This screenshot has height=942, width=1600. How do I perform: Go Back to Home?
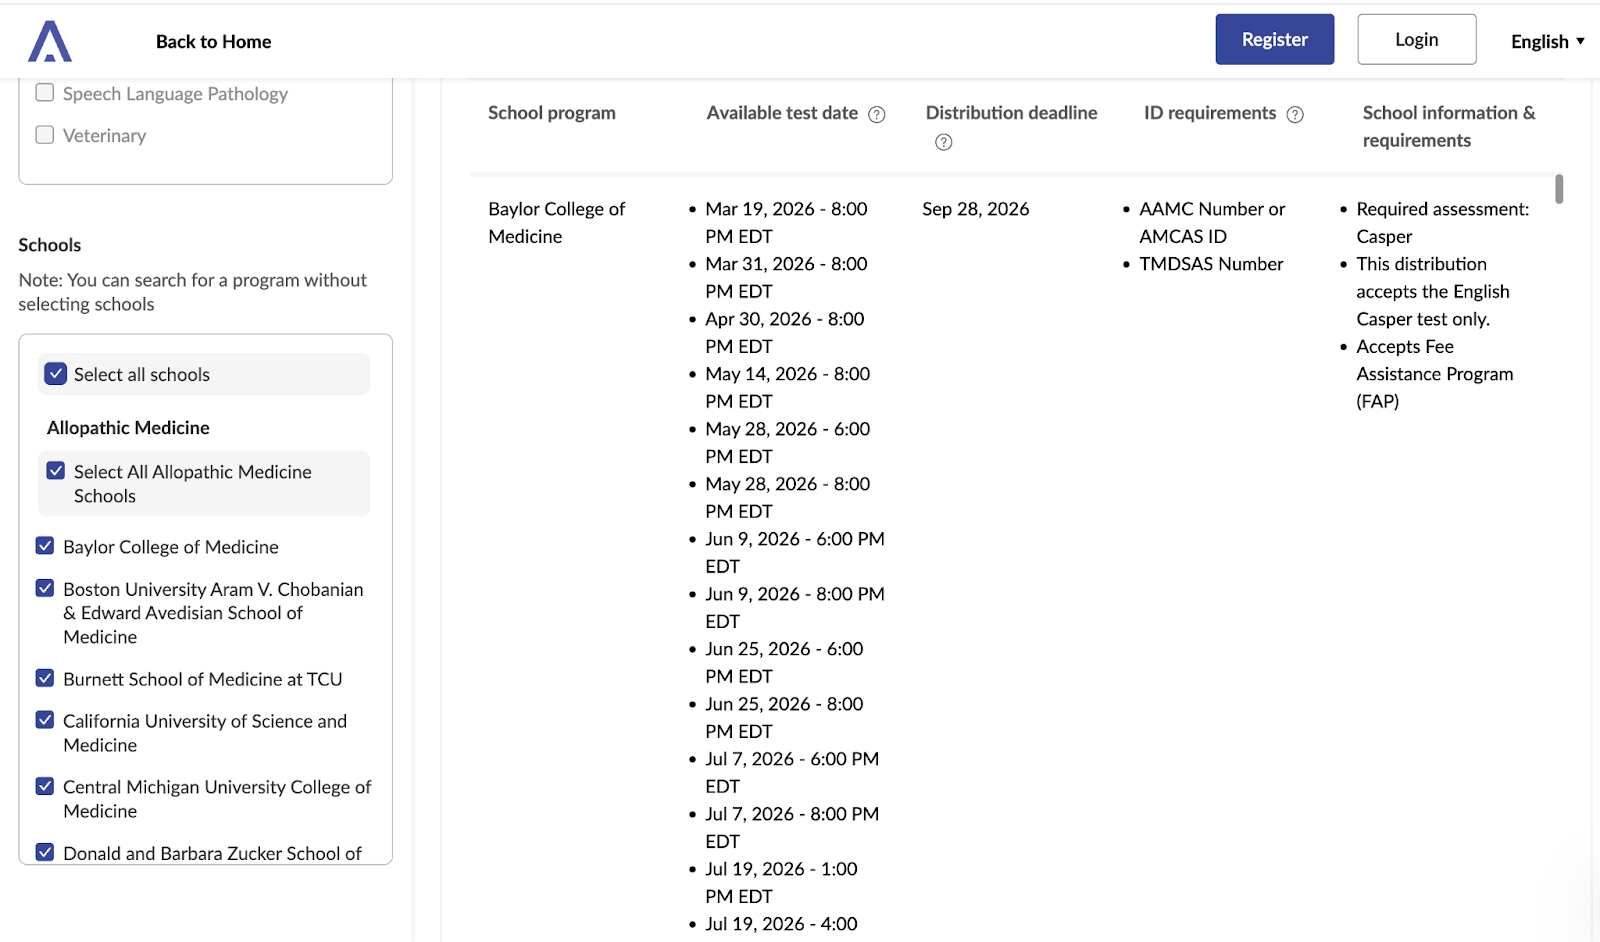[x=213, y=41]
